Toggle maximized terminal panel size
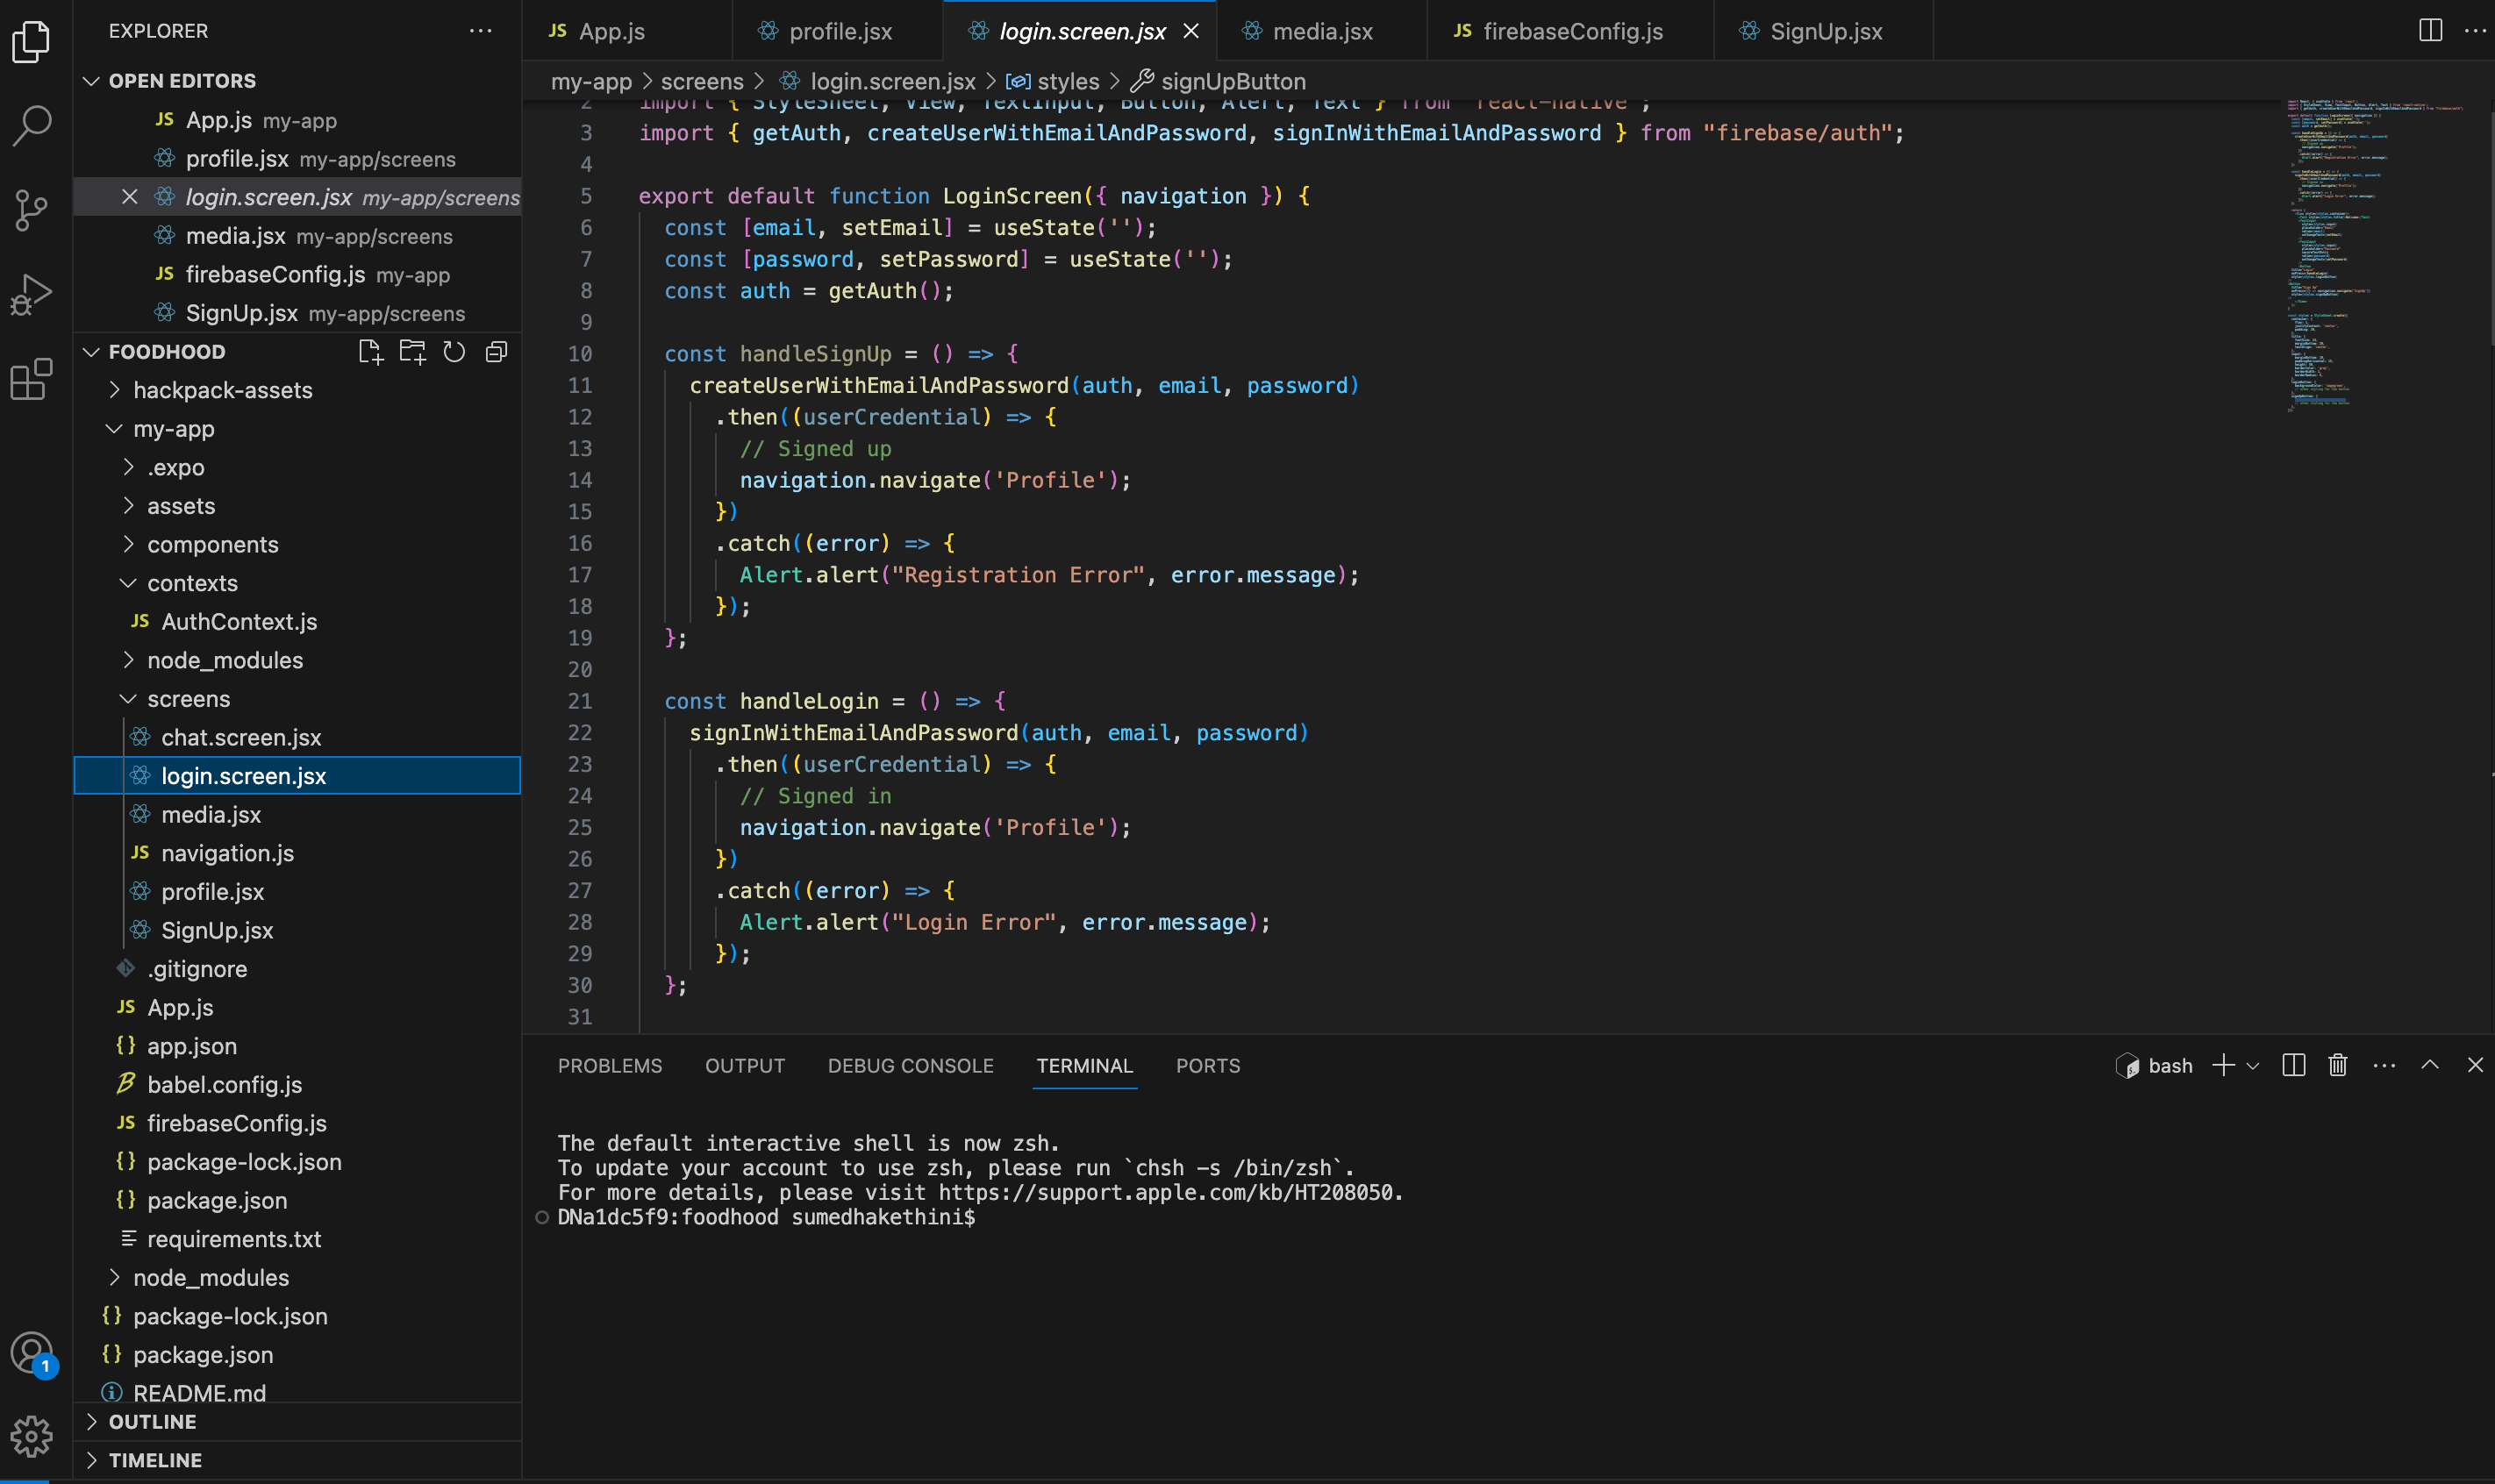The height and width of the screenshot is (1484, 2495). [x=2429, y=1066]
